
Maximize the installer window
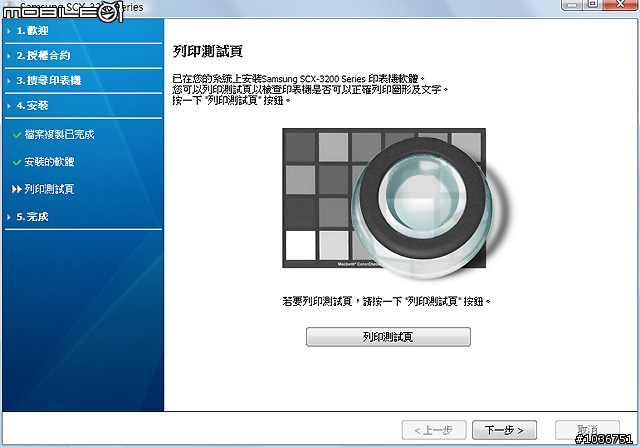593,4
